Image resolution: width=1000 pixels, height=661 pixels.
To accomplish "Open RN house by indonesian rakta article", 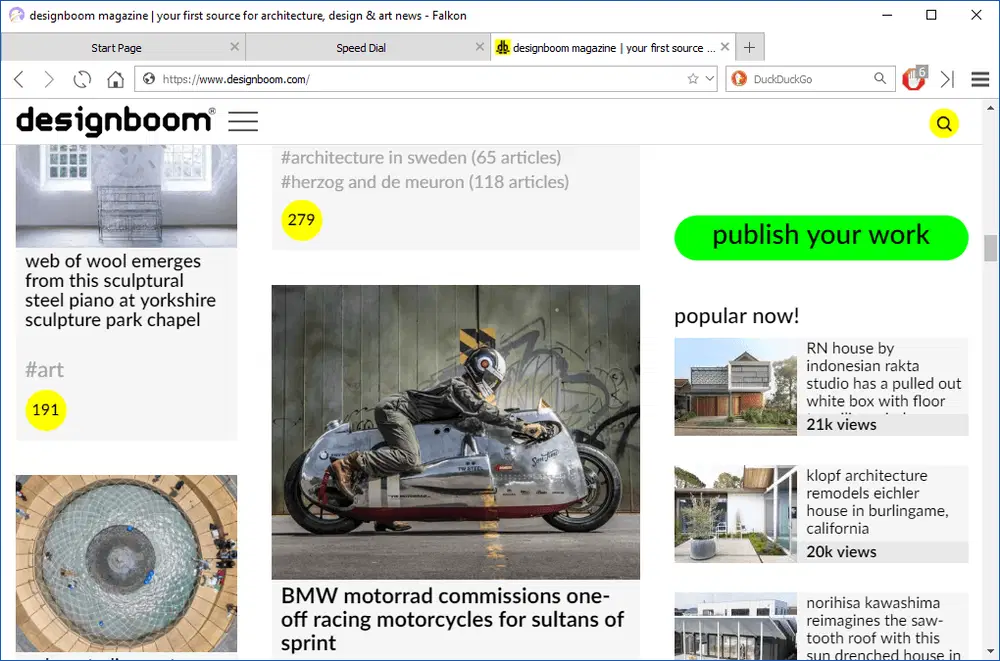I will pos(883,375).
